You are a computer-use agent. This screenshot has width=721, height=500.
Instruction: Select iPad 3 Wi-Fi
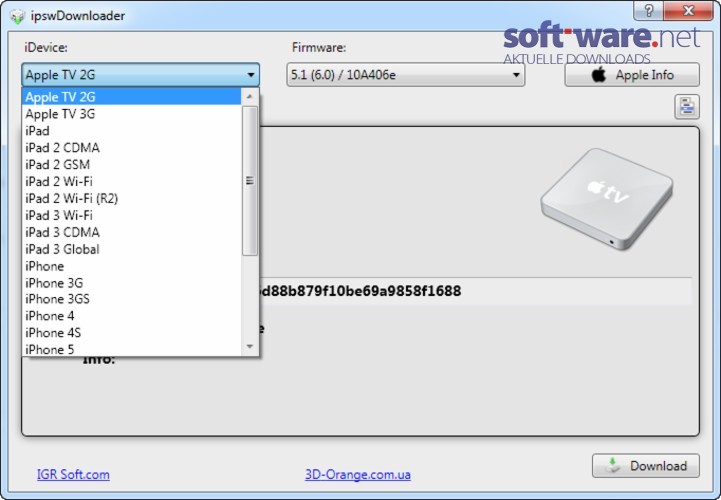click(132, 215)
